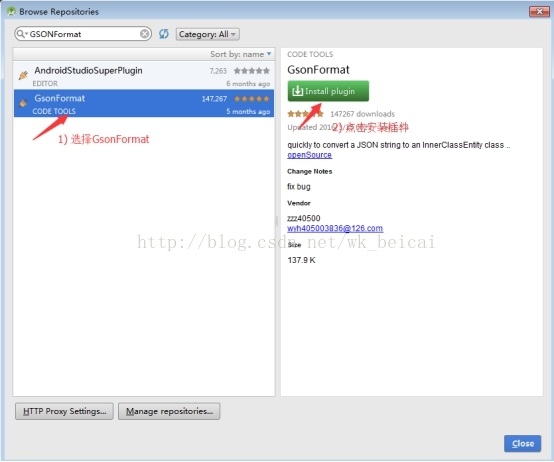Click the window X close button
This screenshot has width=554, height=462.
point(539,11)
